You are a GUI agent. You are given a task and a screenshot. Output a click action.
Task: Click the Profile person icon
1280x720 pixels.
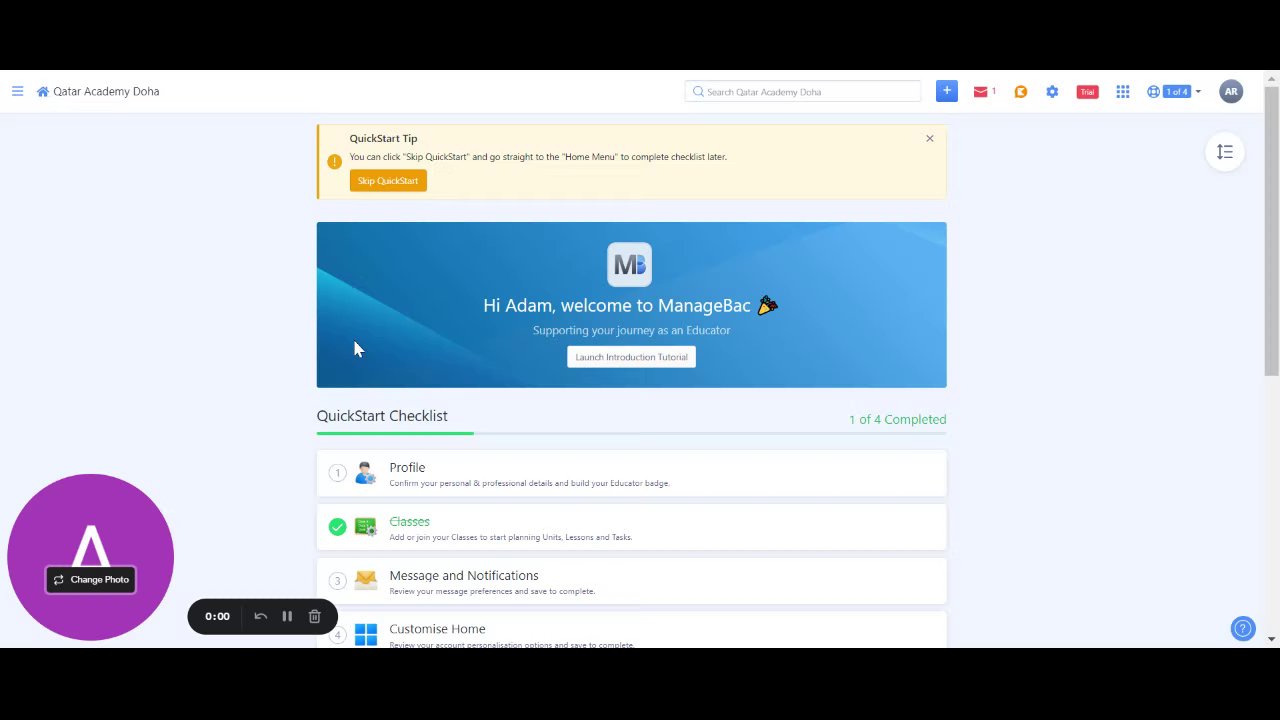[365, 473]
